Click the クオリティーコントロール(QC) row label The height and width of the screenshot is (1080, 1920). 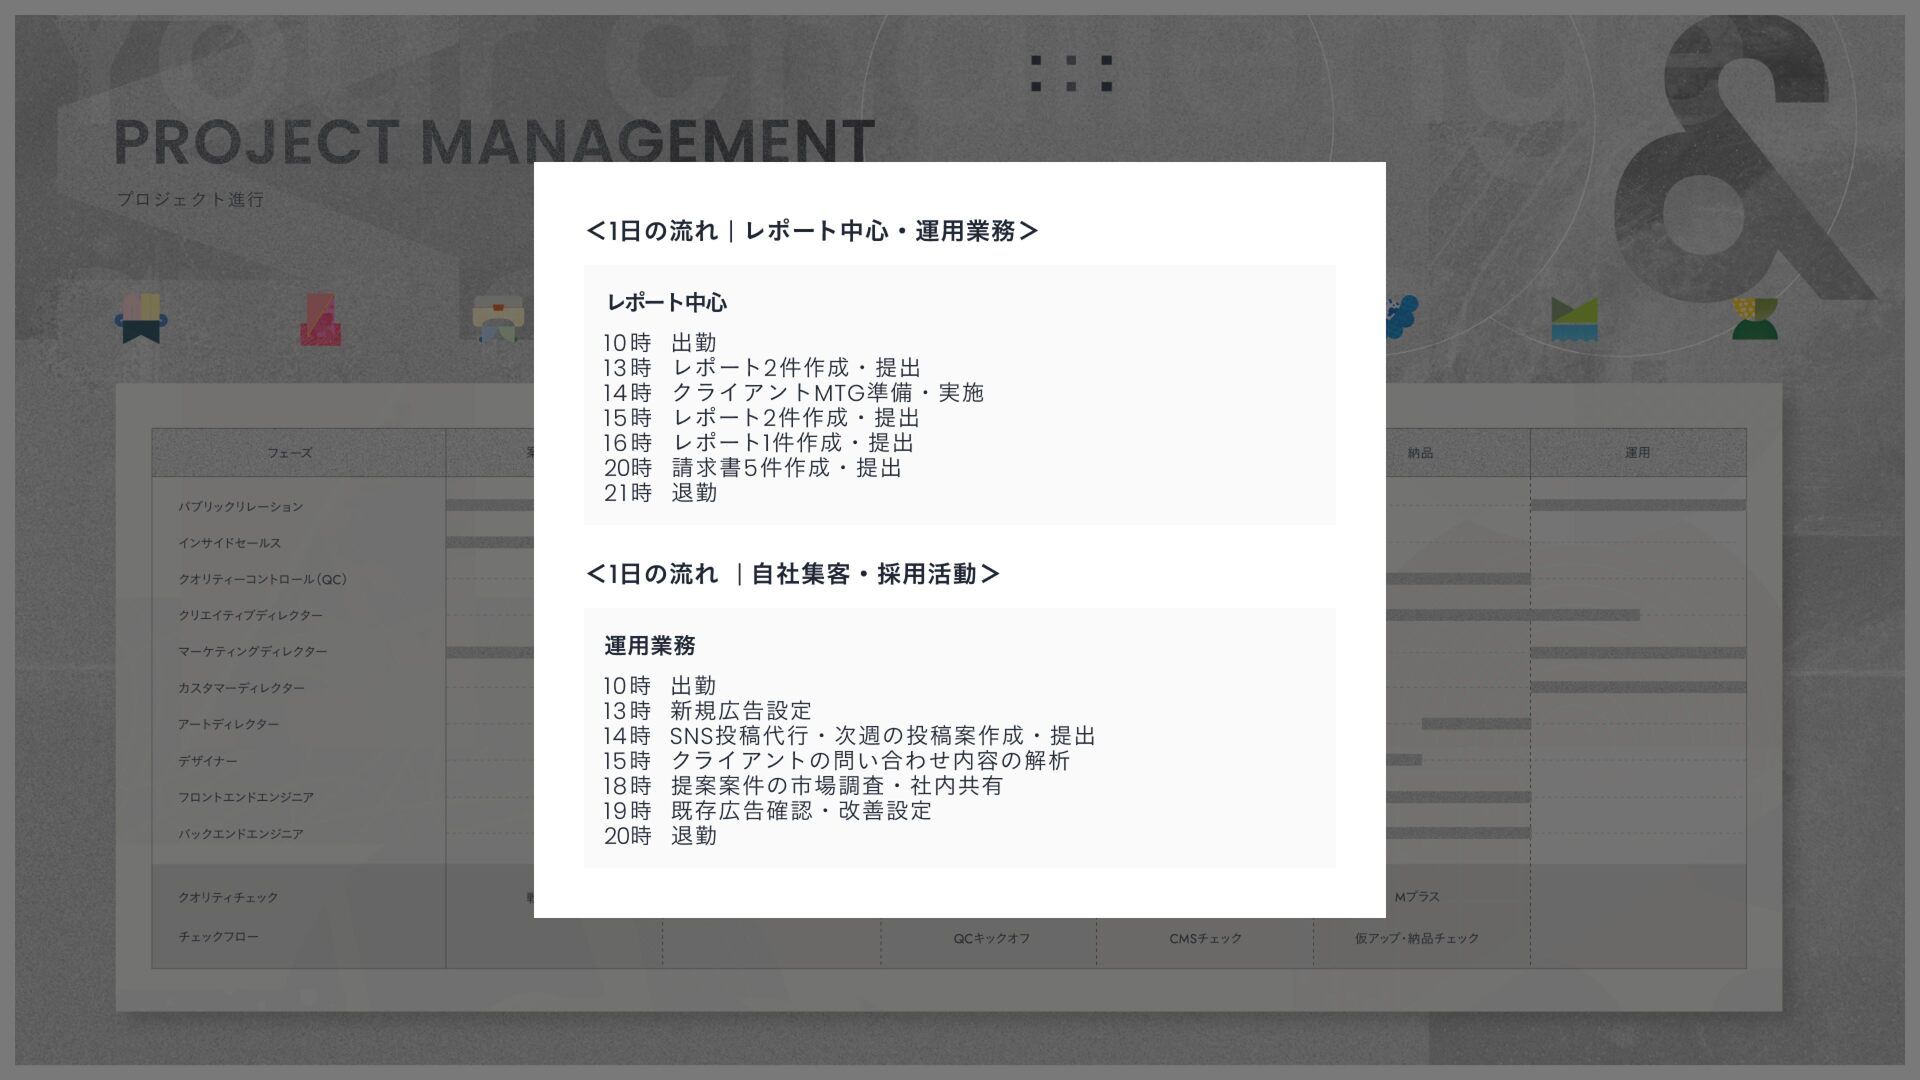point(262,579)
